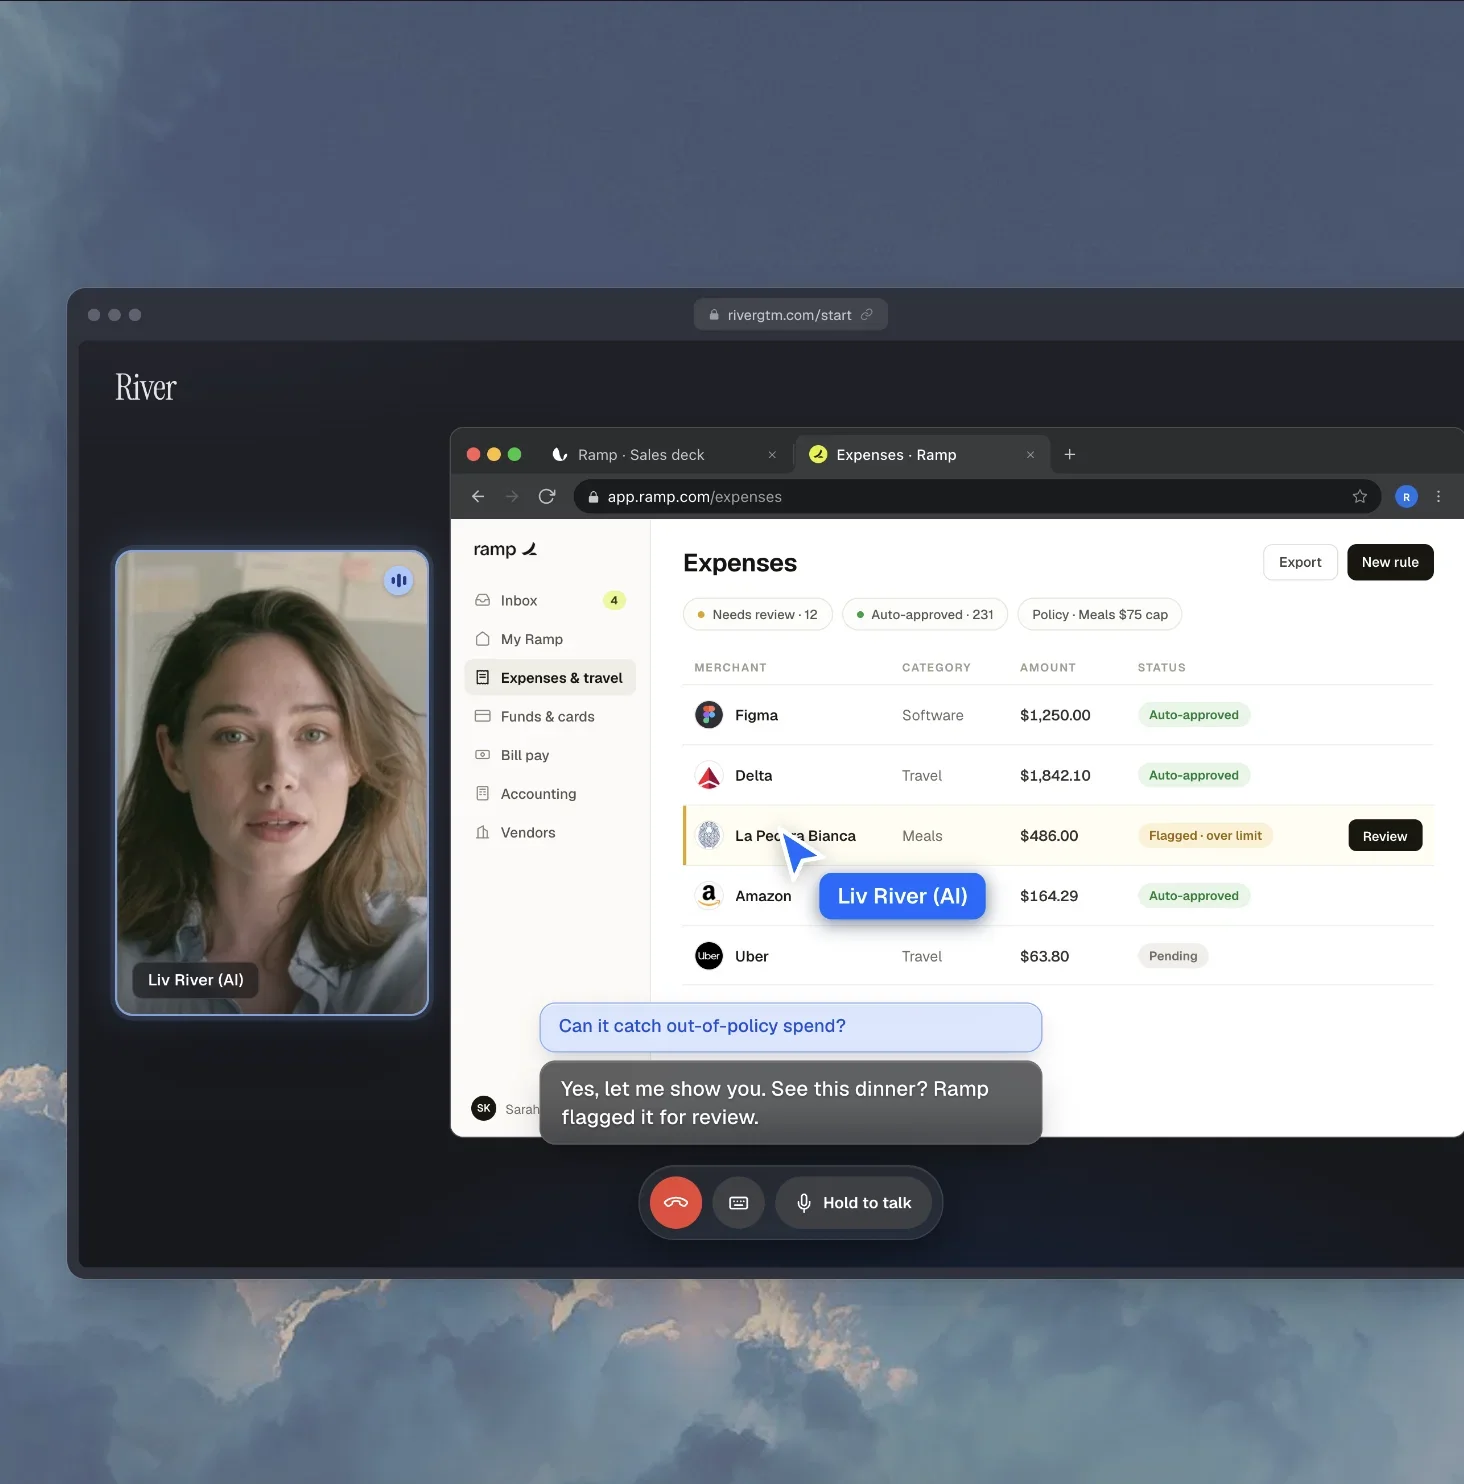The height and width of the screenshot is (1484, 1464).
Task: Click the Liv River (AI) video tile
Action: click(272, 783)
